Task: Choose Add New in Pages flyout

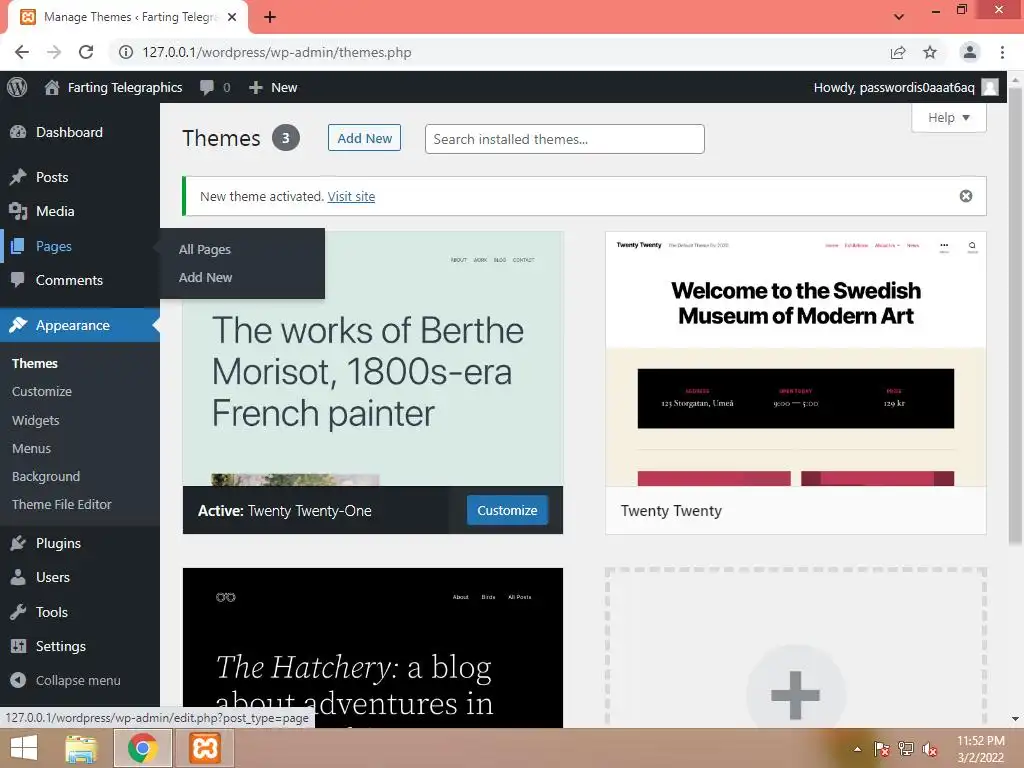Action: coord(206,278)
